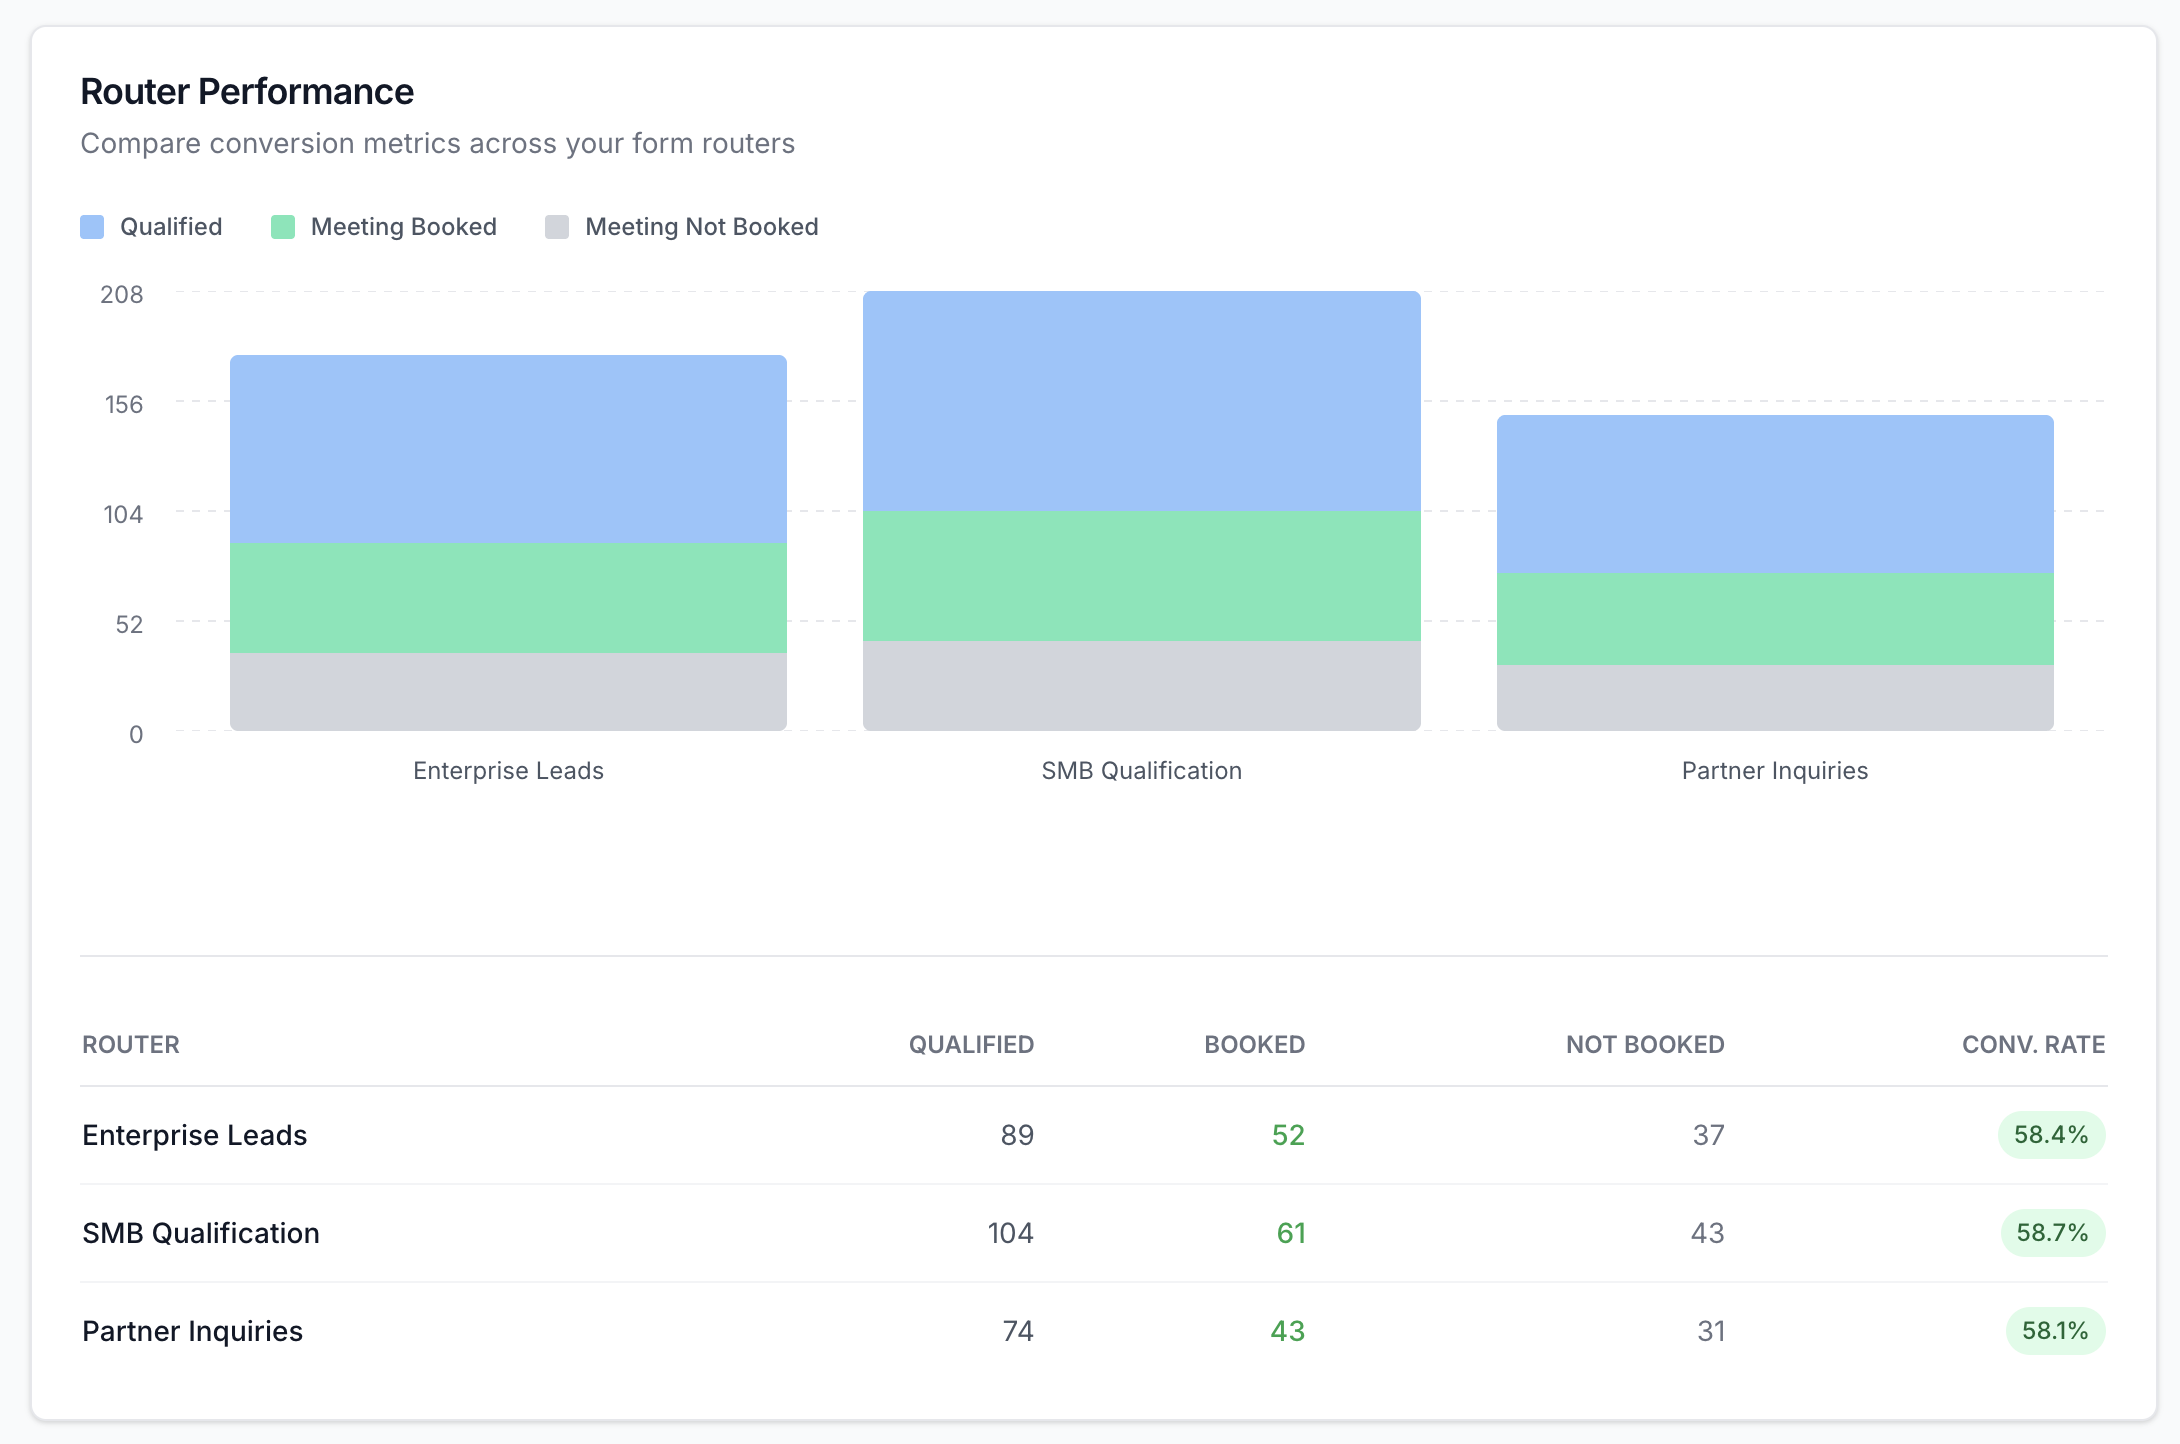Click Enterprise Leads blue Qualified bar segment
The image size is (2180, 1444).
tap(508, 449)
